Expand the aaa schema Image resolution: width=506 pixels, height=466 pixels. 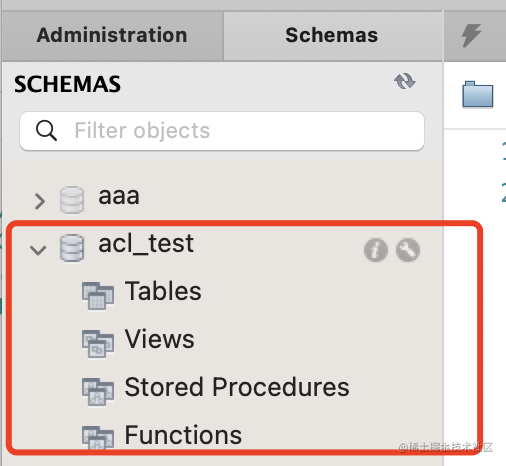(40, 201)
